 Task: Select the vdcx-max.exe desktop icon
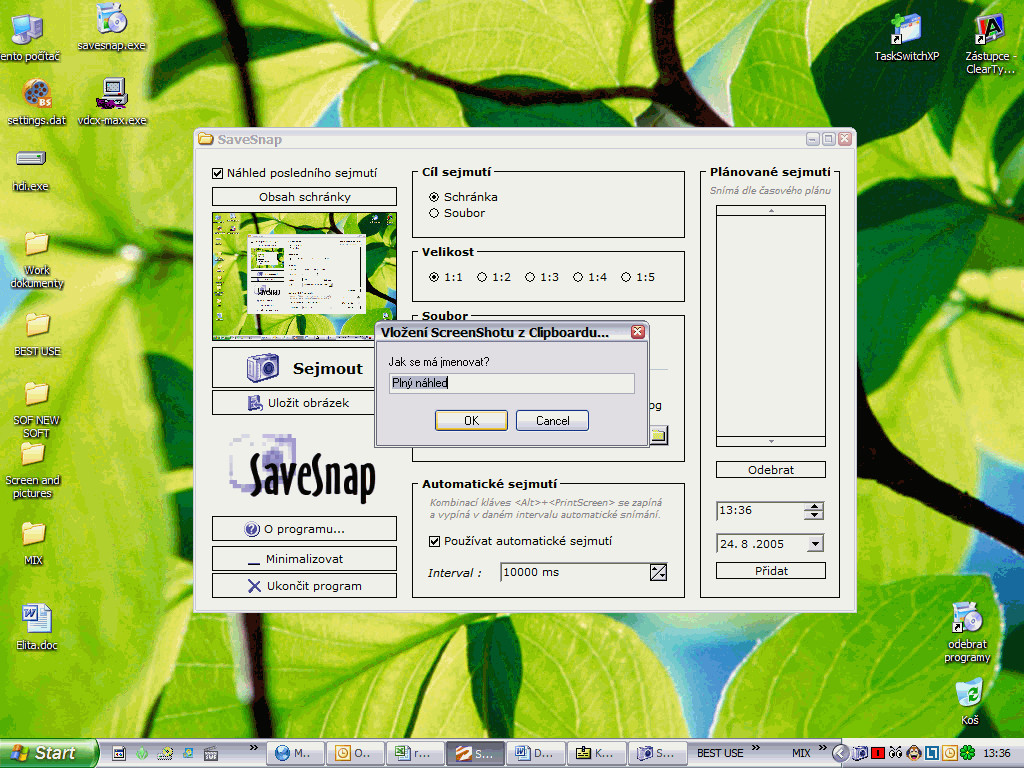[x=112, y=102]
